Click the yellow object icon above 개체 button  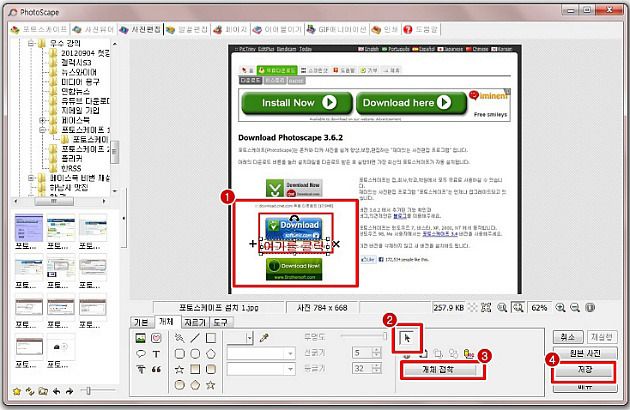tap(468, 354)
